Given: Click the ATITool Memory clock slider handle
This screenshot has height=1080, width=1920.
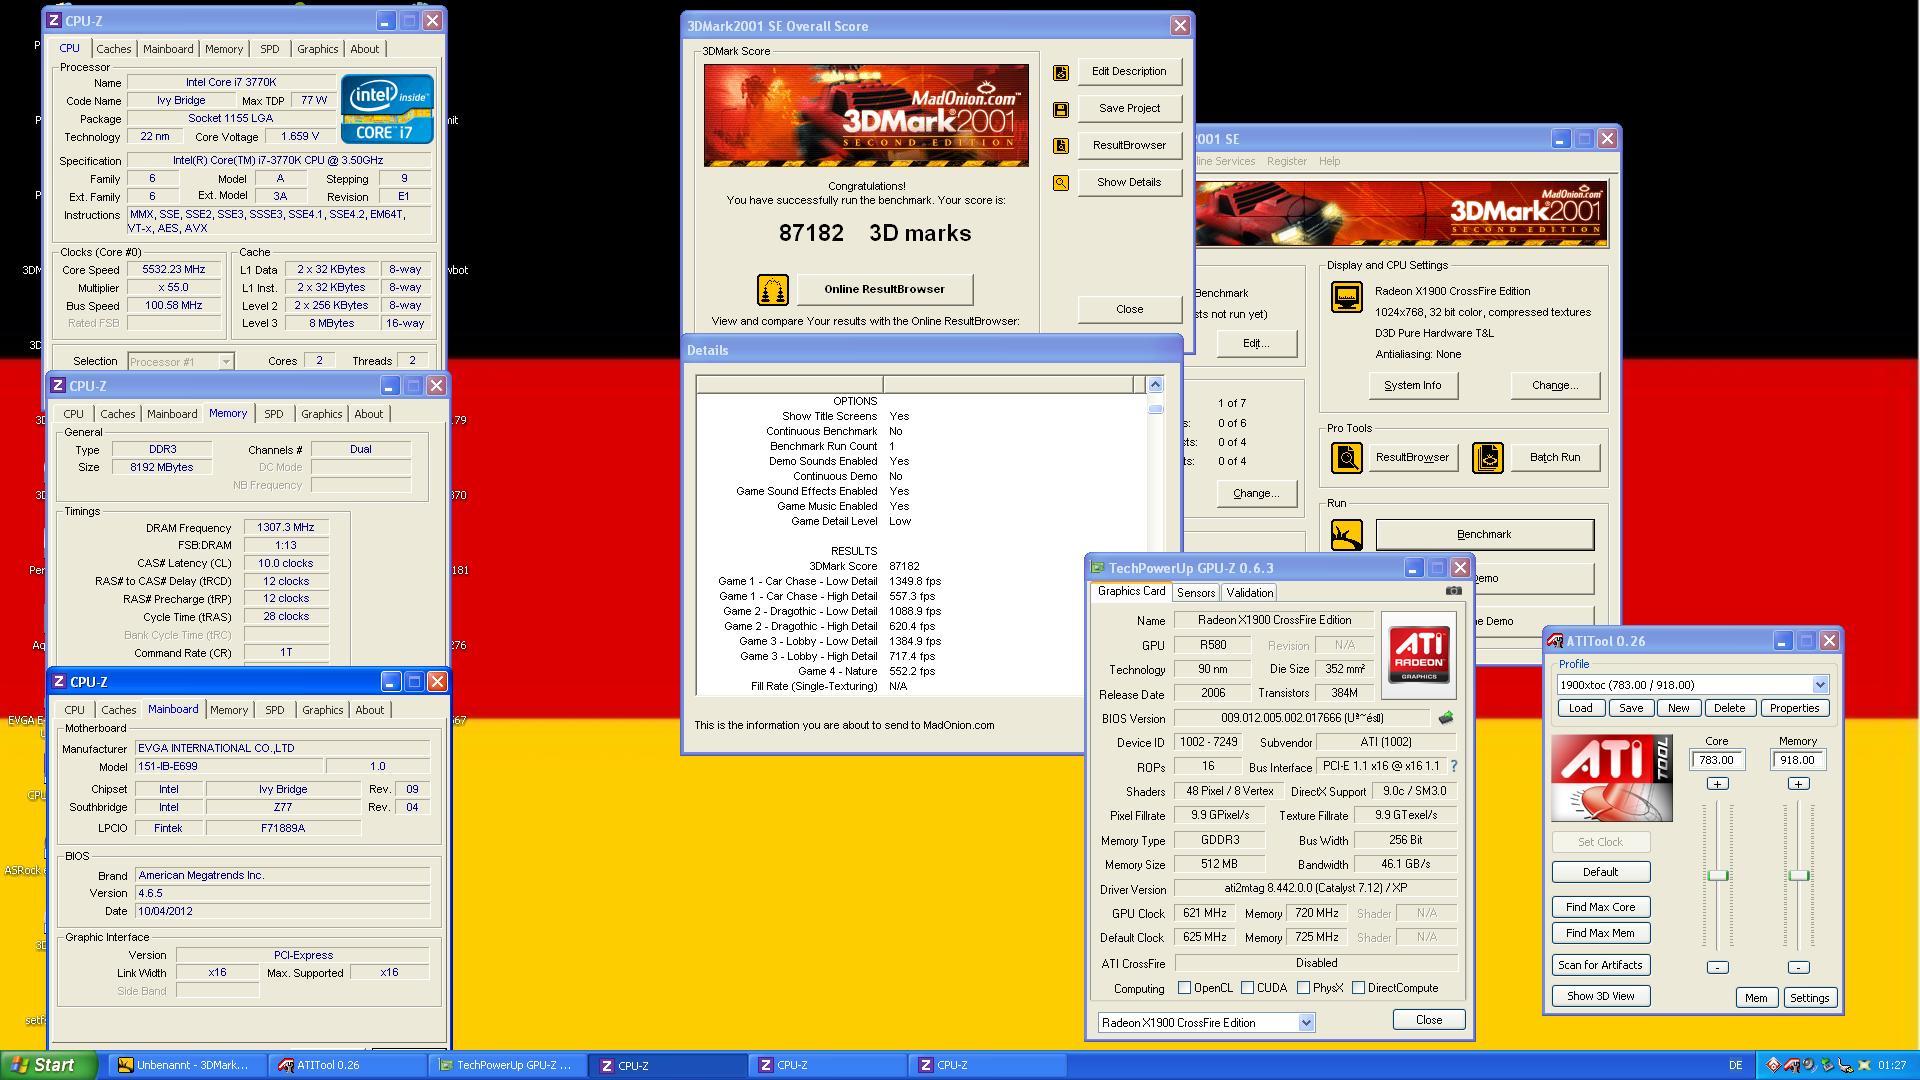Looking at the screenshot, I should [1798, 876].
